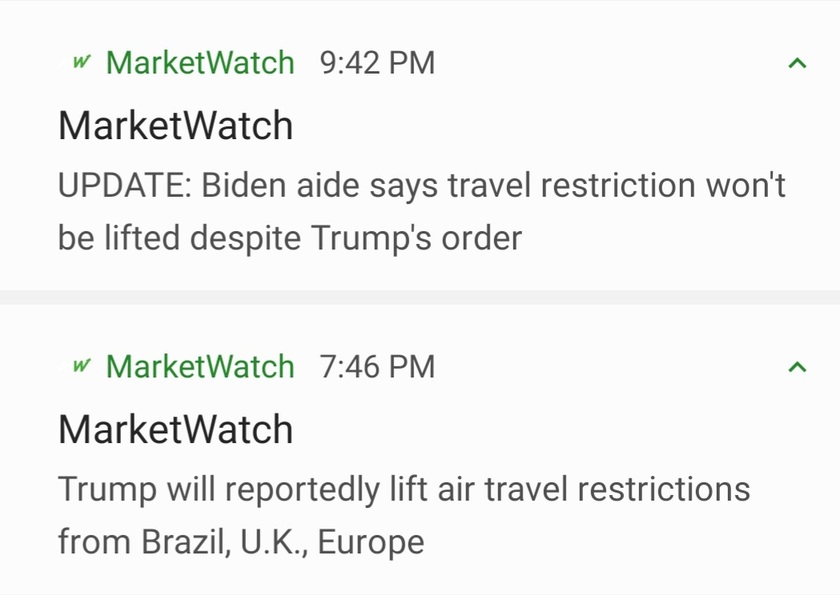Tap 'Trump's order' at the end of the first alert
This screenshot has width=840, height=595.
pyautogui.click(x=417, y=238)
